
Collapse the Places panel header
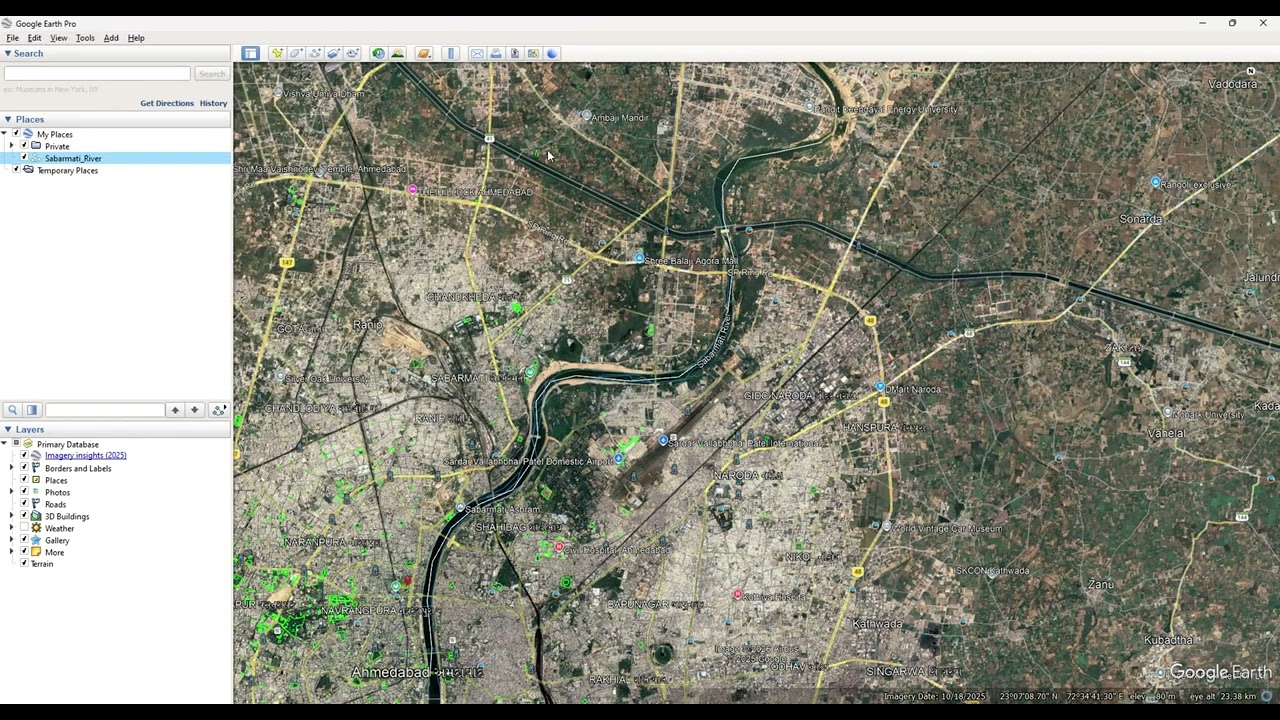click(7, 119)
